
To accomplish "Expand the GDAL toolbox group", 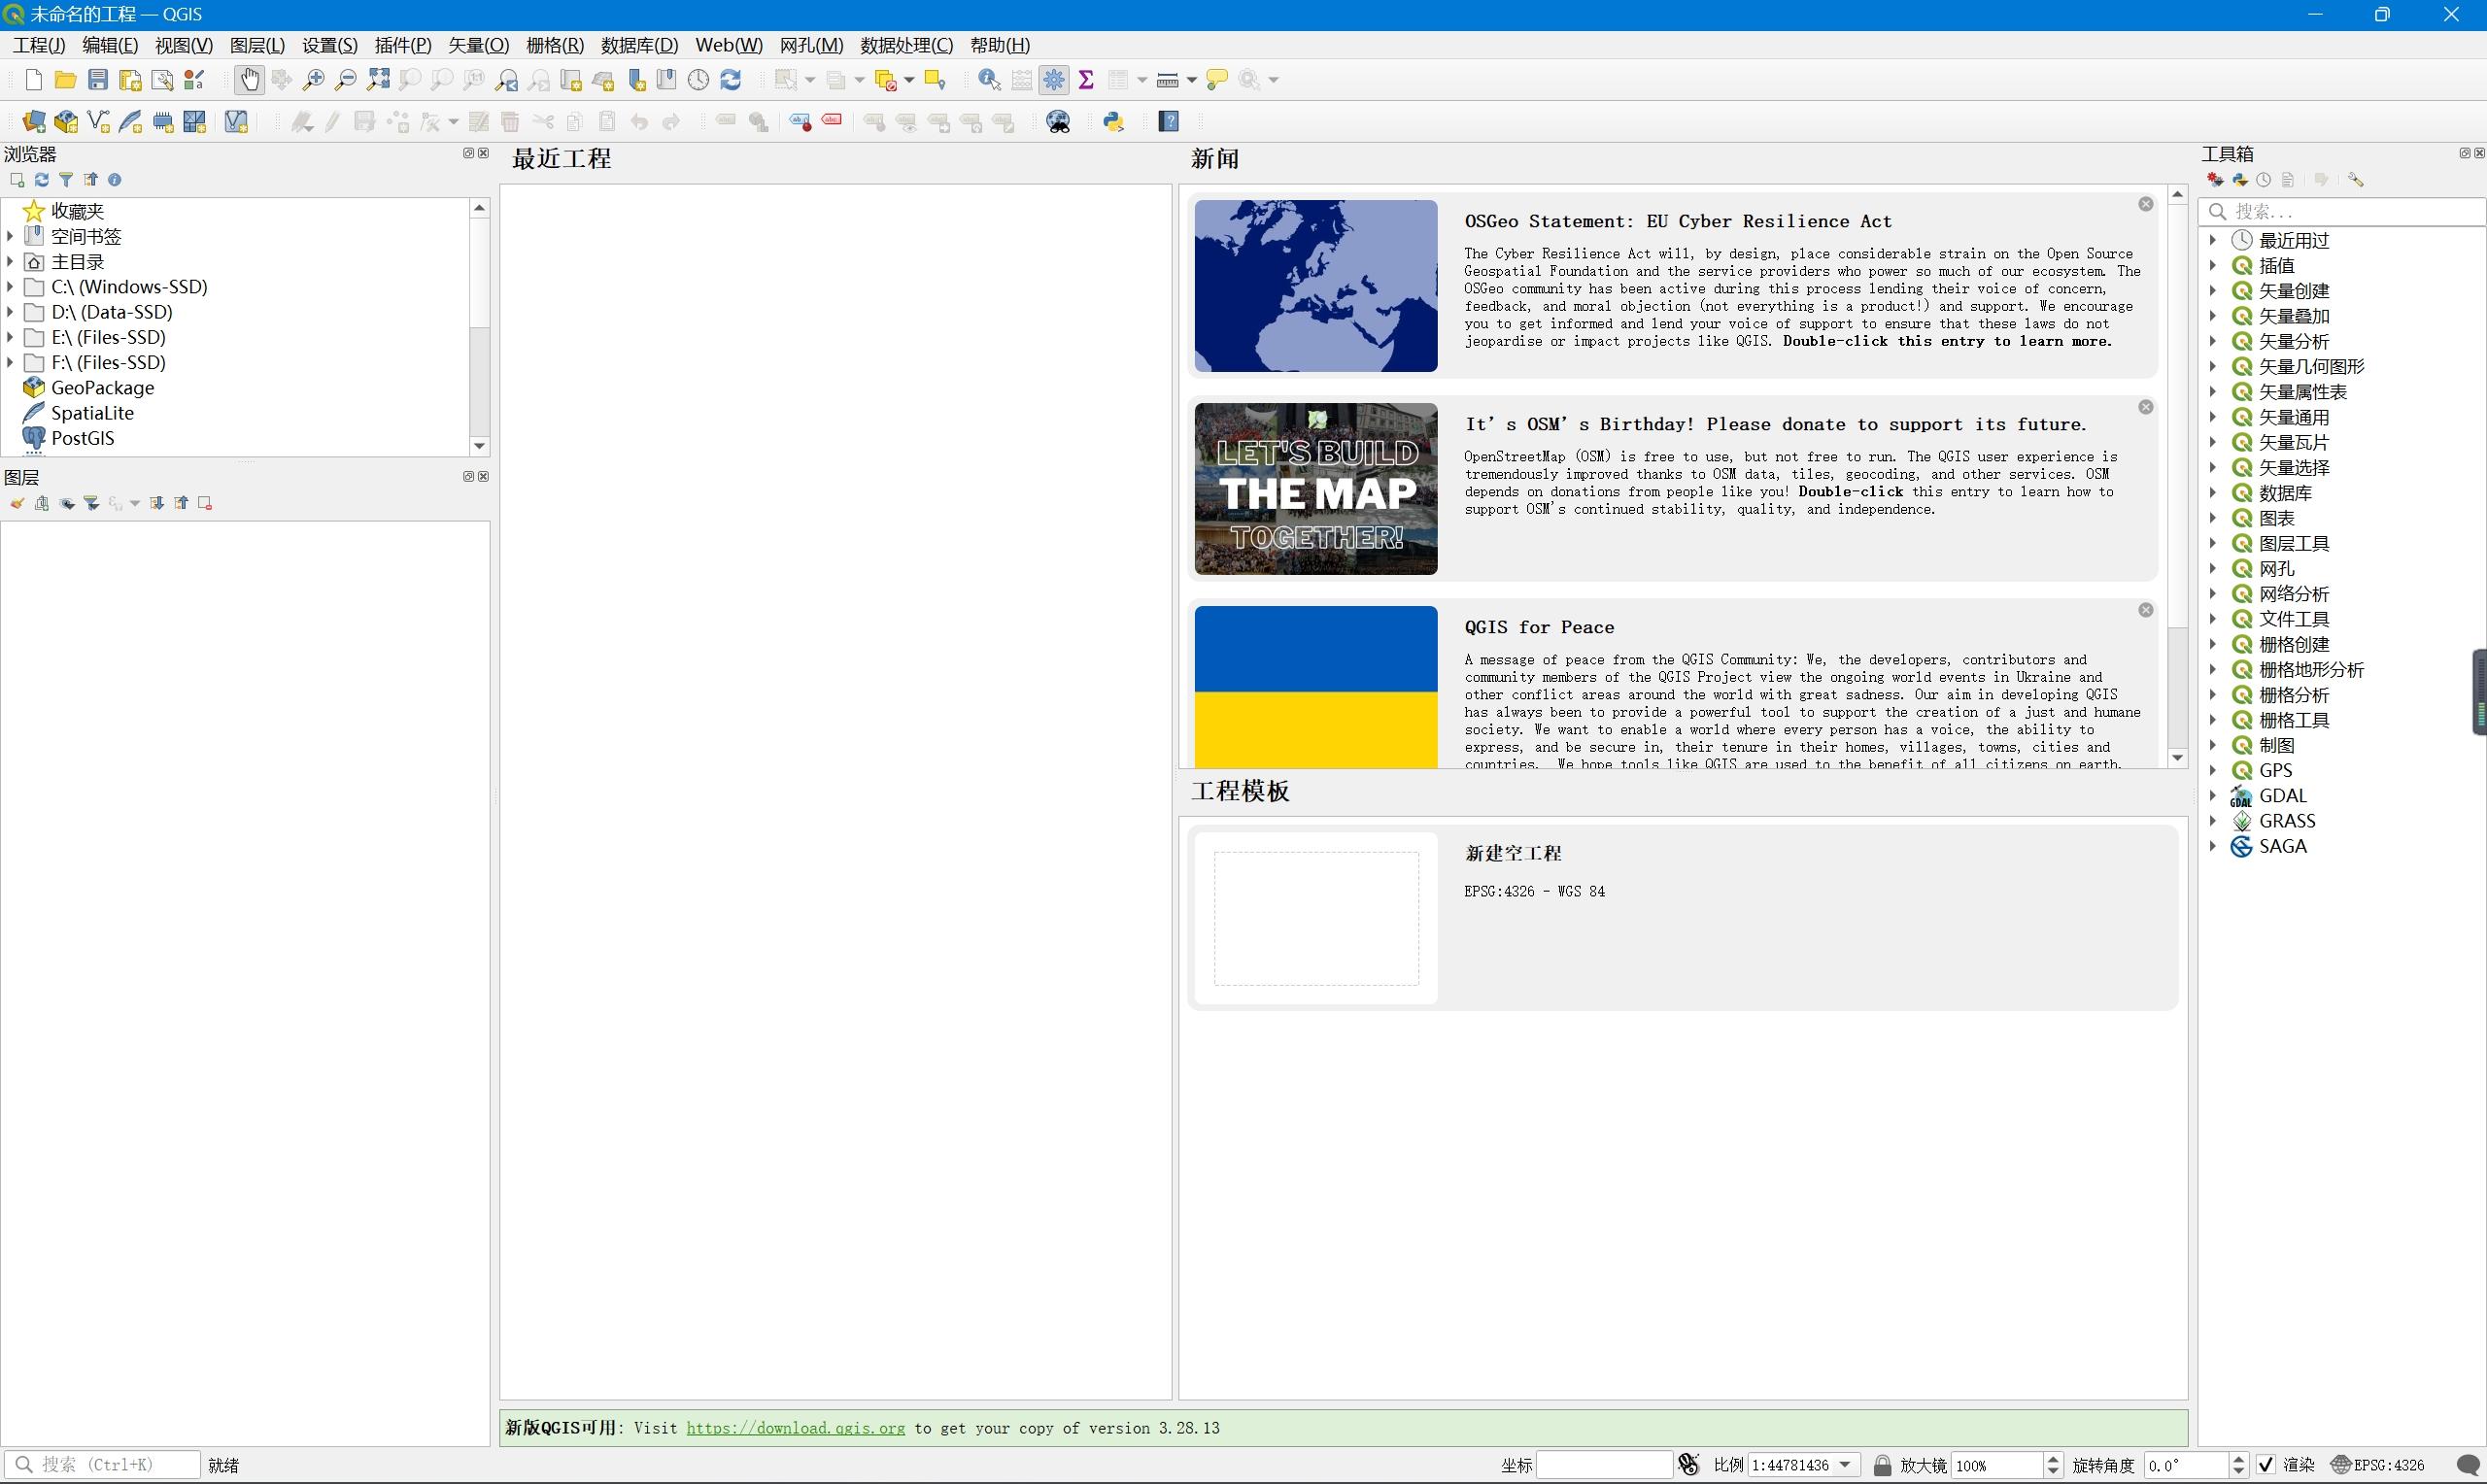I will click(x=2213, y=796).
